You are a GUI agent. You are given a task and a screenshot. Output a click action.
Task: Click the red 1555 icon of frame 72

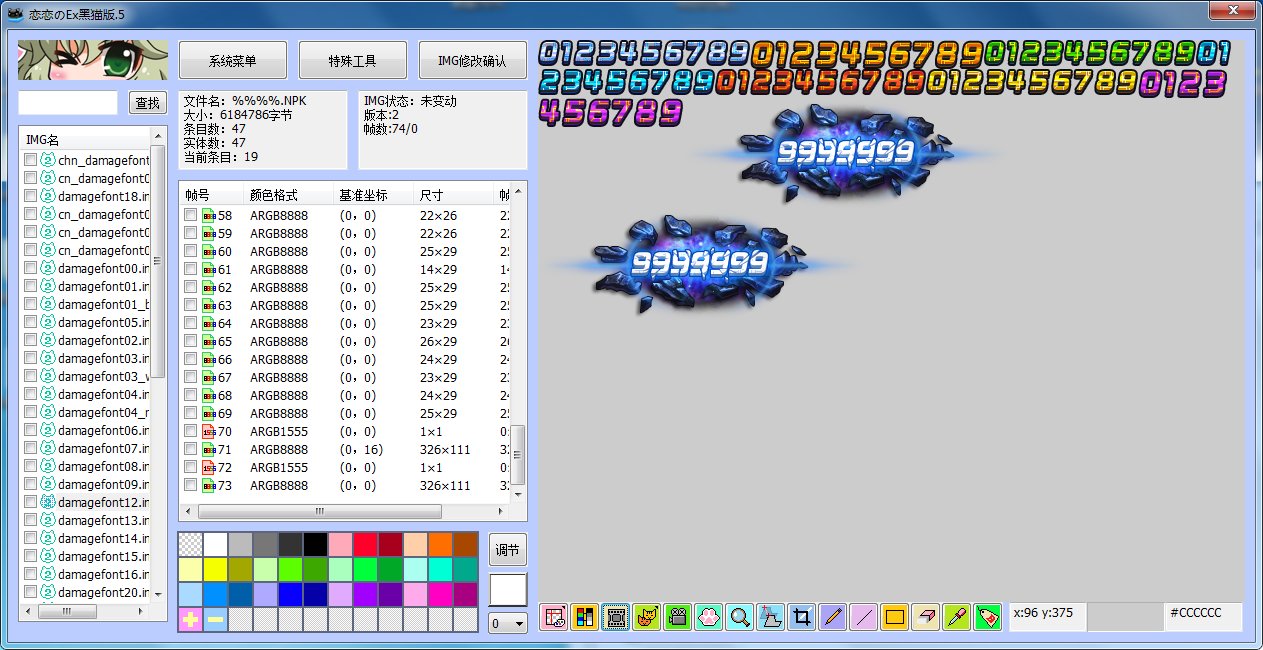[208, 467]
